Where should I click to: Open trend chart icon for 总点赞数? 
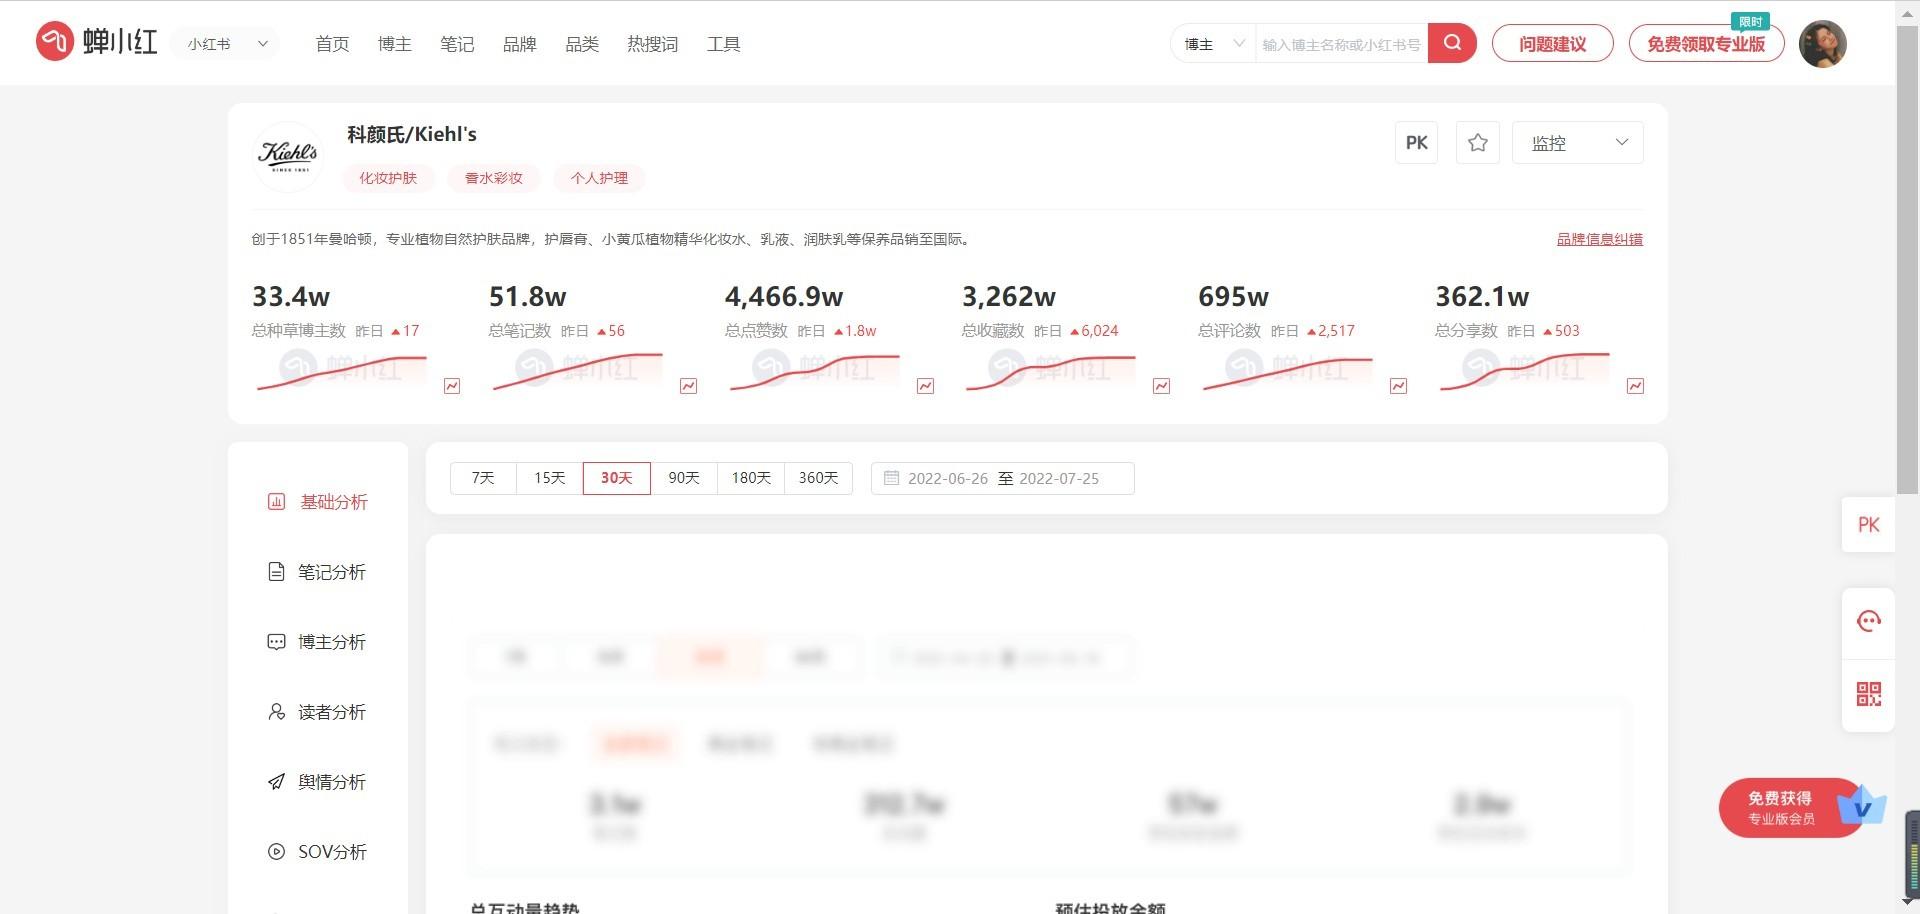pyautogui.click(x=925, y=386)
